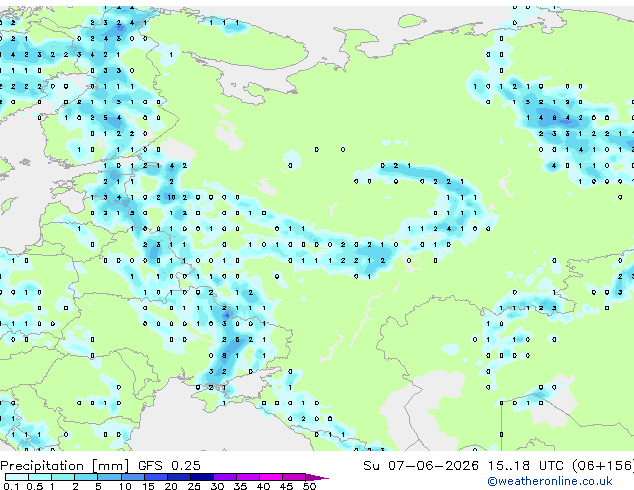
Task: Click the legend label "20"
Action: (171, 486)
